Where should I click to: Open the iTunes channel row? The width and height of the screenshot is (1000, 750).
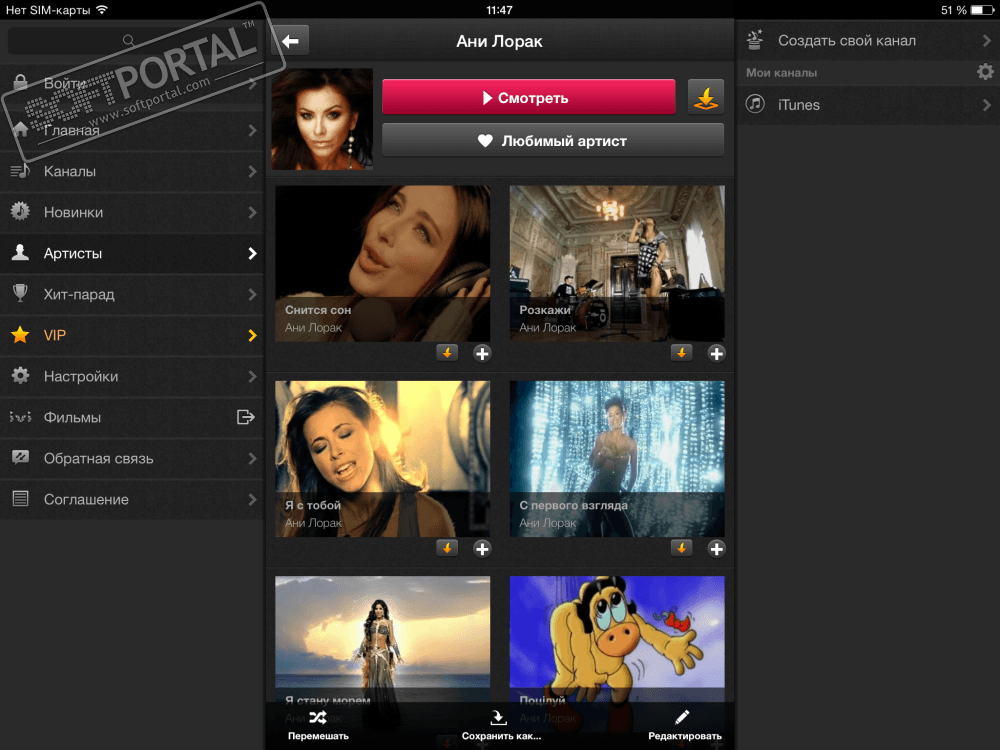click(868, 105)
